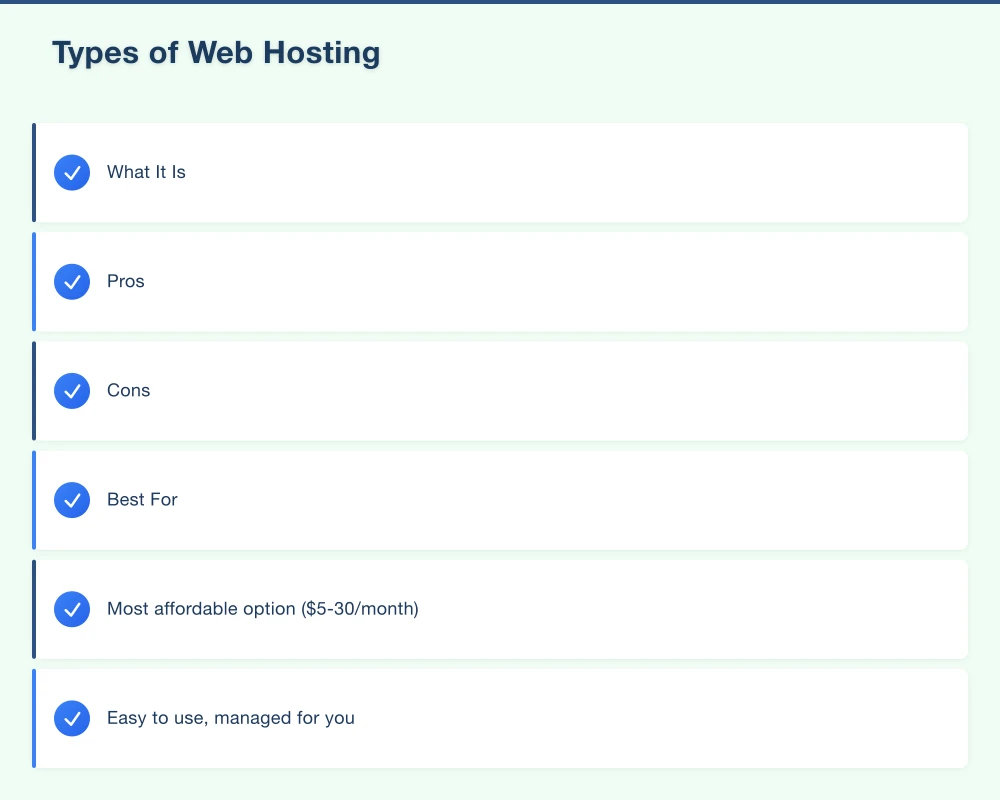Viewport: 1000px width, 800px height.
Task: Select the What It Is section label
Action: 146,172
